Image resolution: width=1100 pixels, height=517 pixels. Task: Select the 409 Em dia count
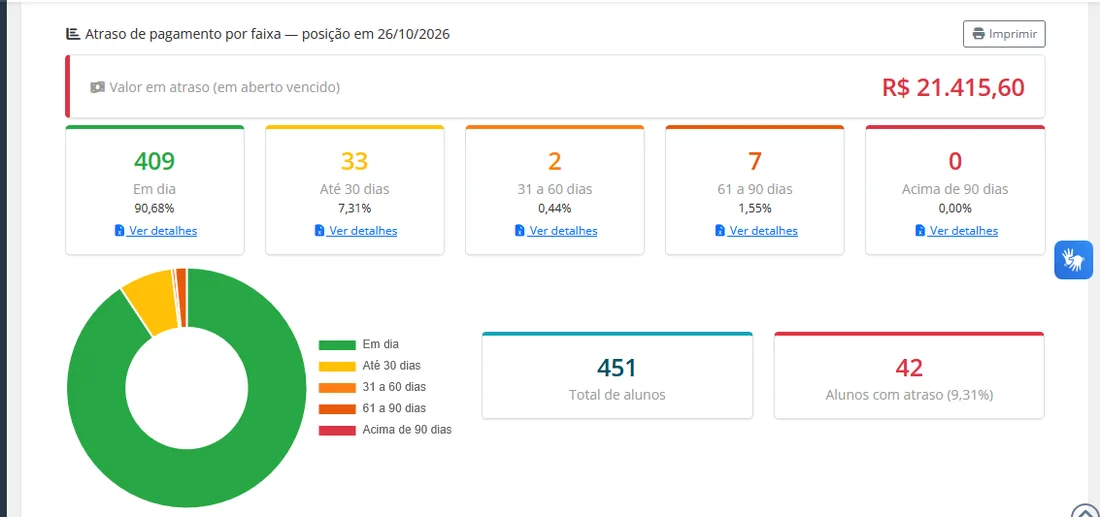pyautogui.click(x=154, y=161)
